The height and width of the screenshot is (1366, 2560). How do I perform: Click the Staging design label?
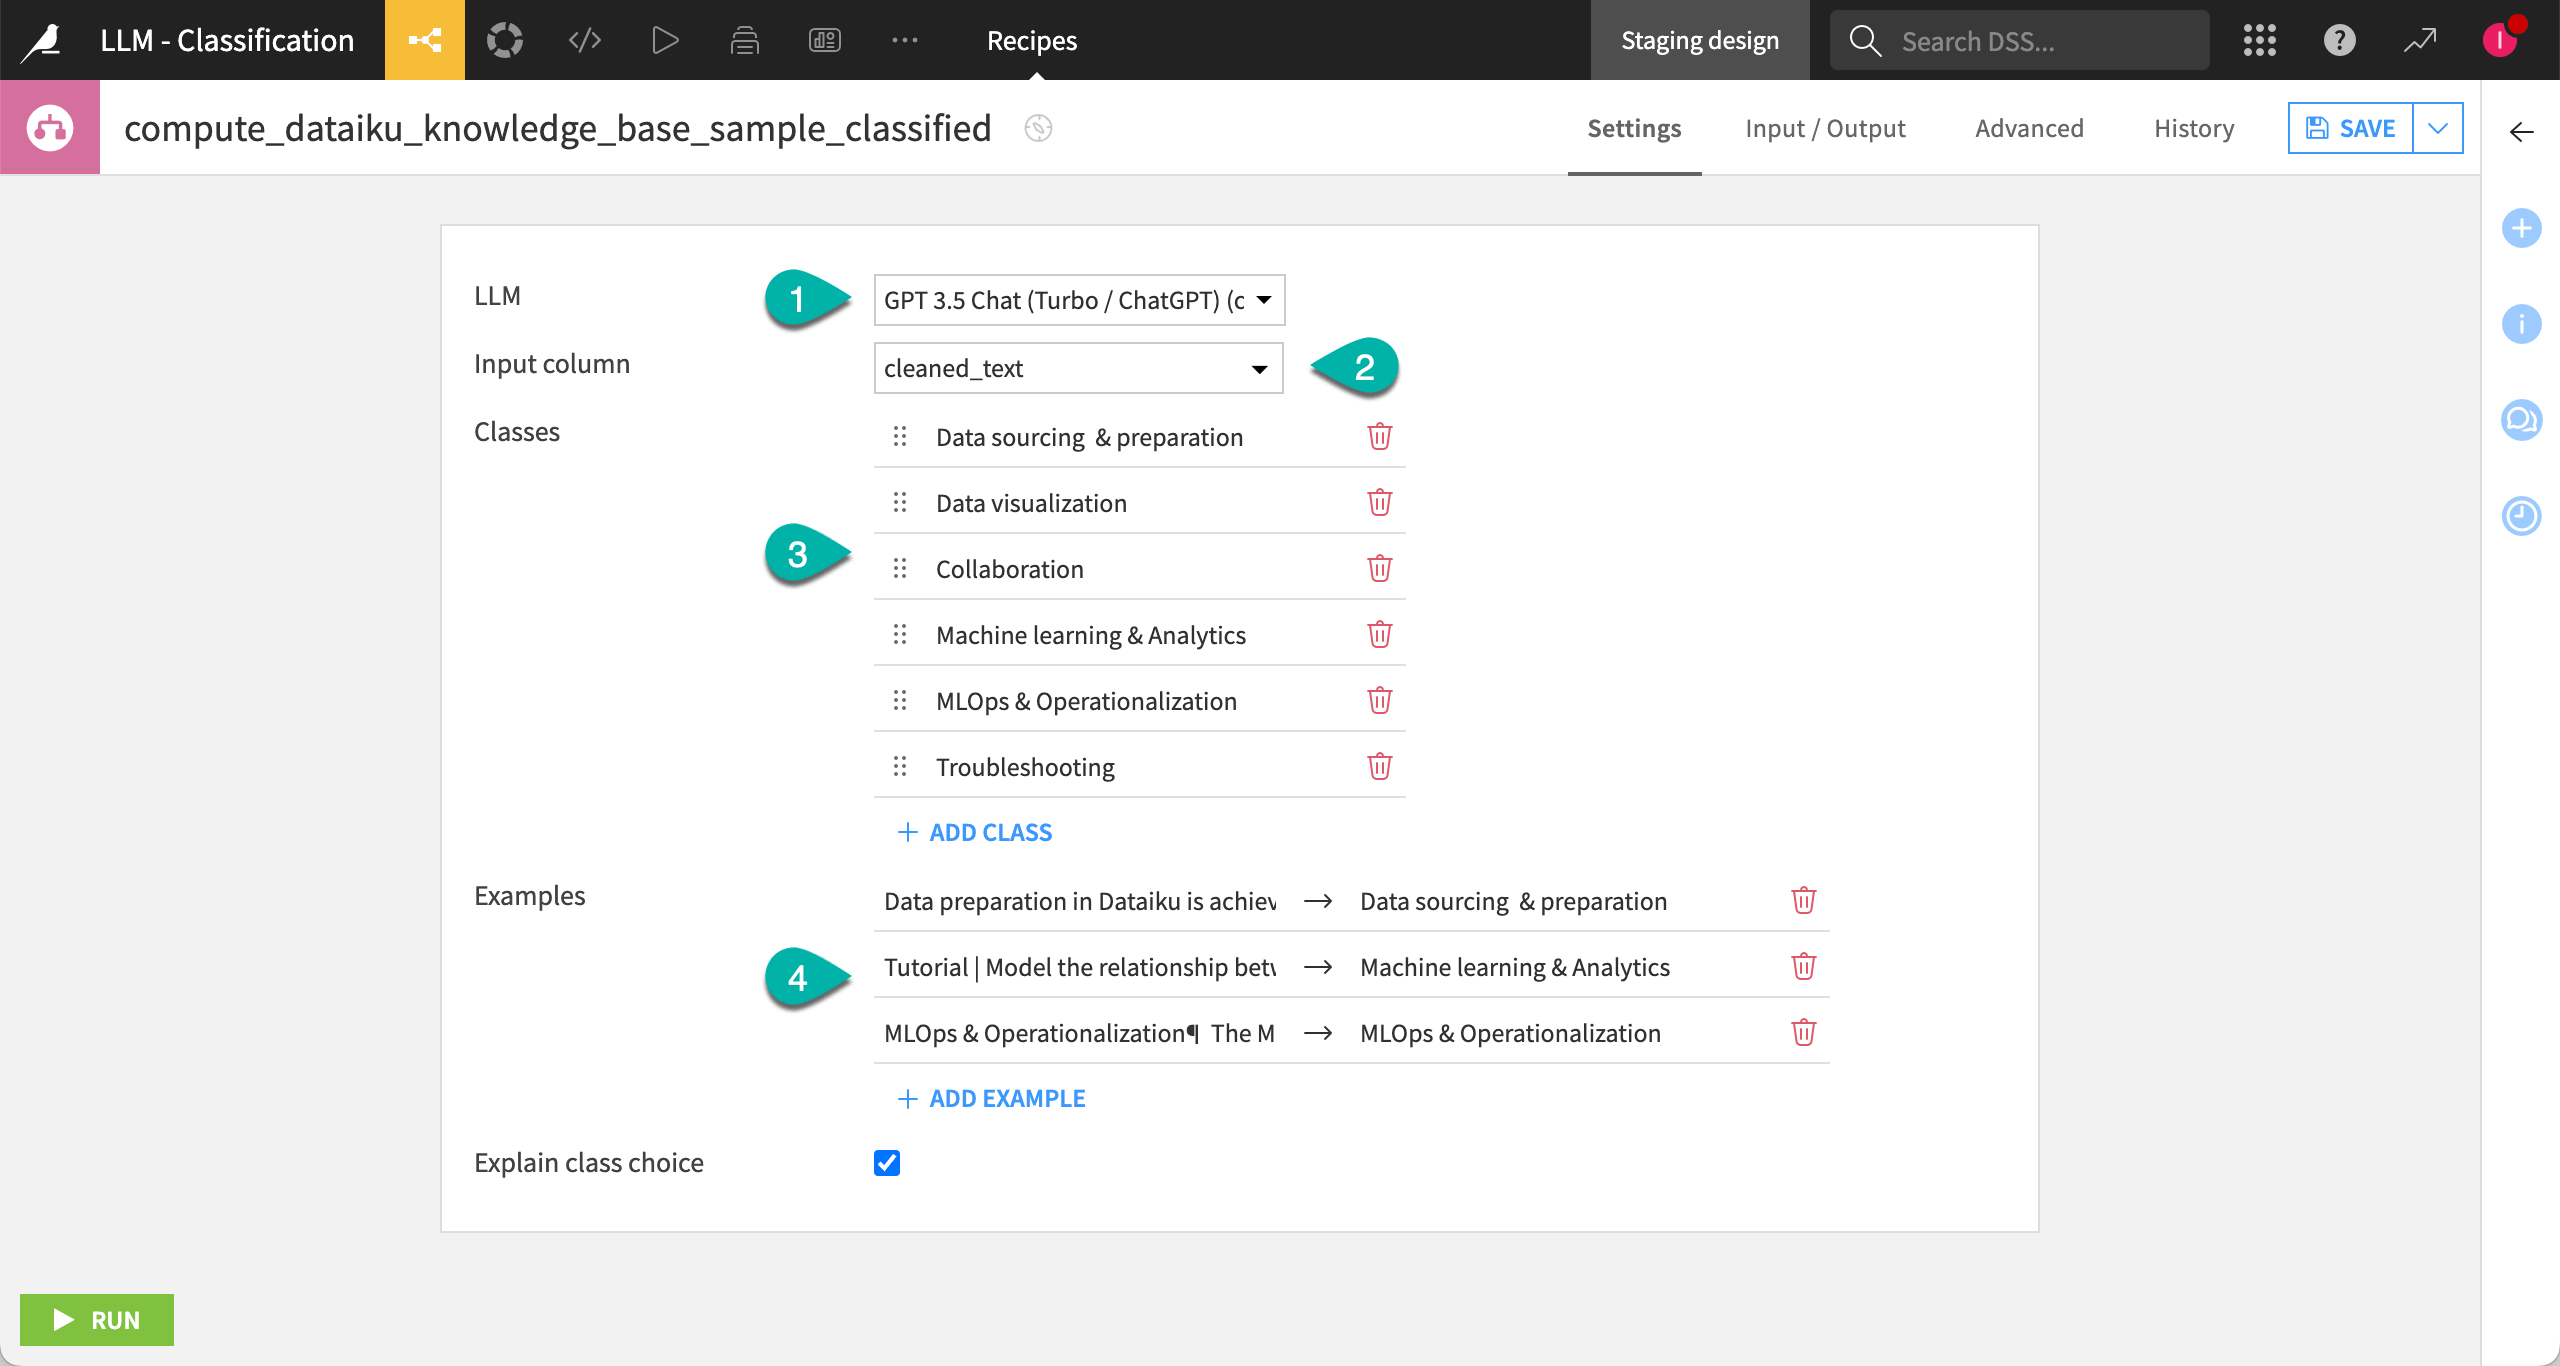pyautogui.click(x=1700, y=40)
